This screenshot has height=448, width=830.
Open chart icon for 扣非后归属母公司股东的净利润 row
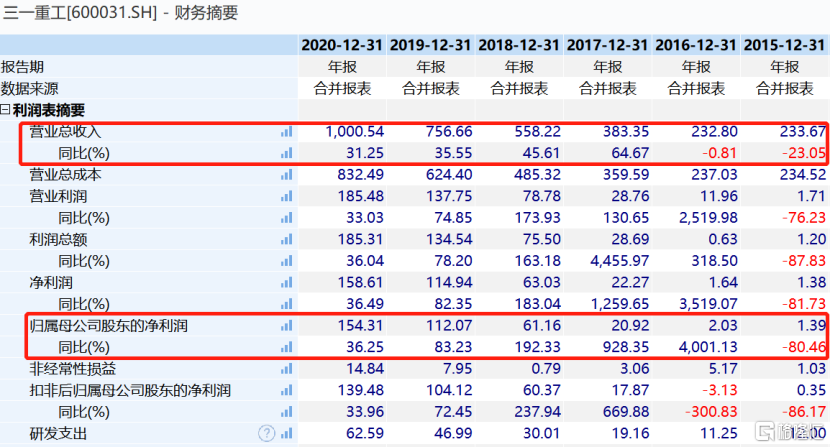(x=286, y=391)
